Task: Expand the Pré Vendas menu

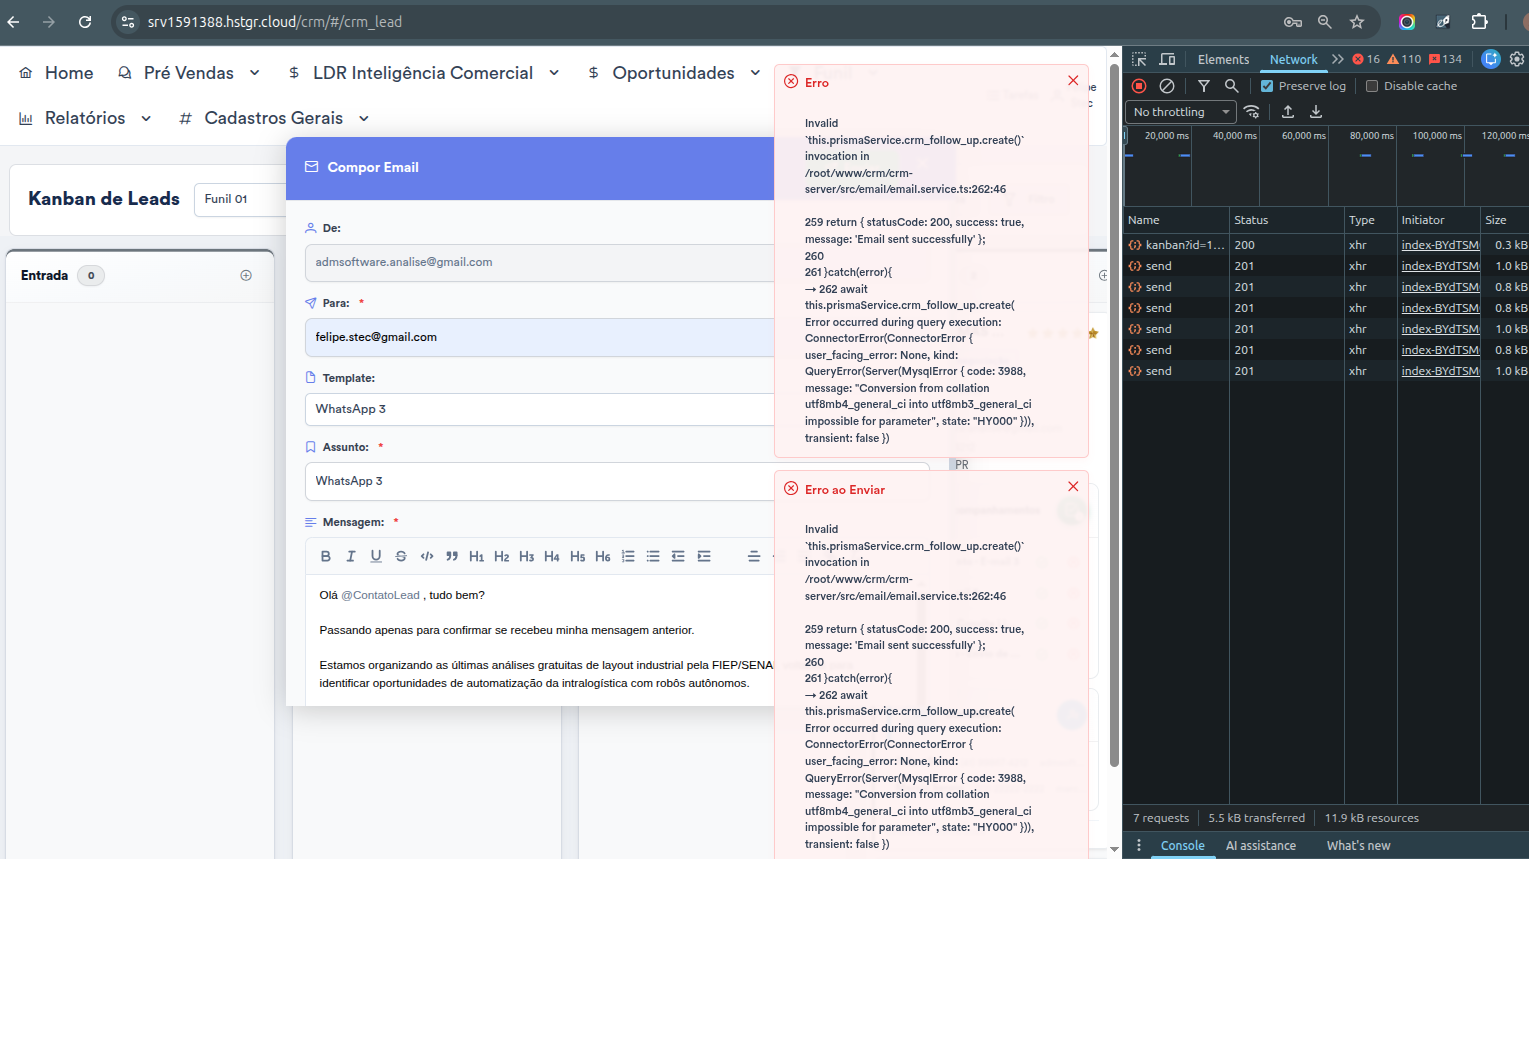Action: (x=189, y=73)
